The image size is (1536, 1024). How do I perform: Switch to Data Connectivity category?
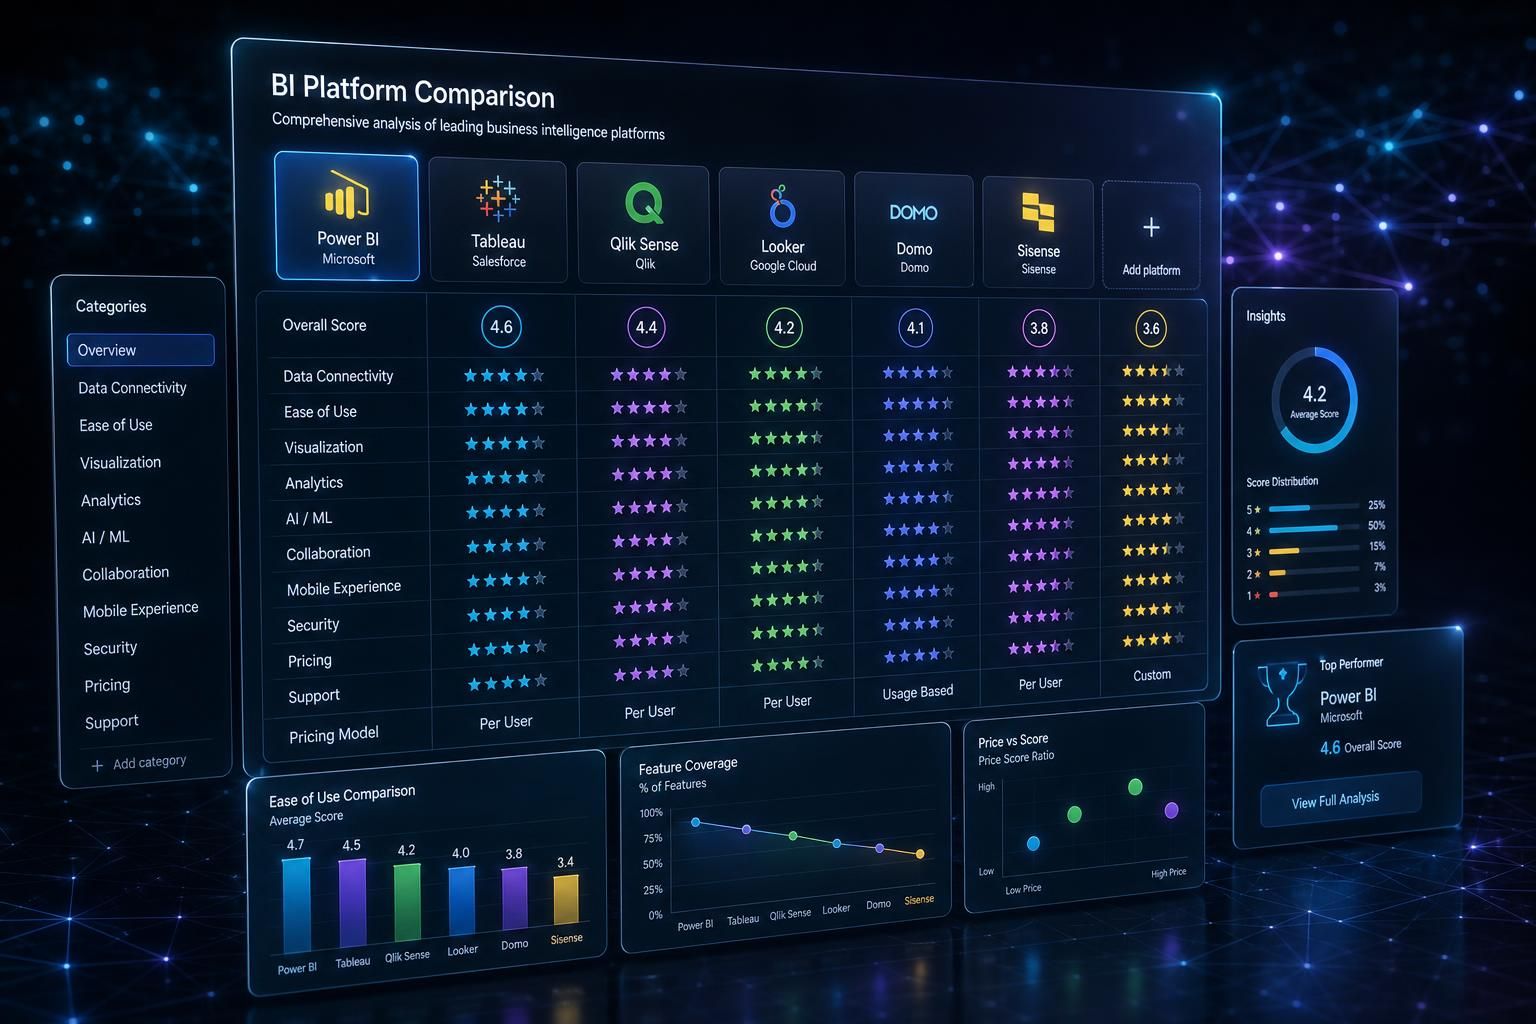pyautogui.click(x=132, y=388)
